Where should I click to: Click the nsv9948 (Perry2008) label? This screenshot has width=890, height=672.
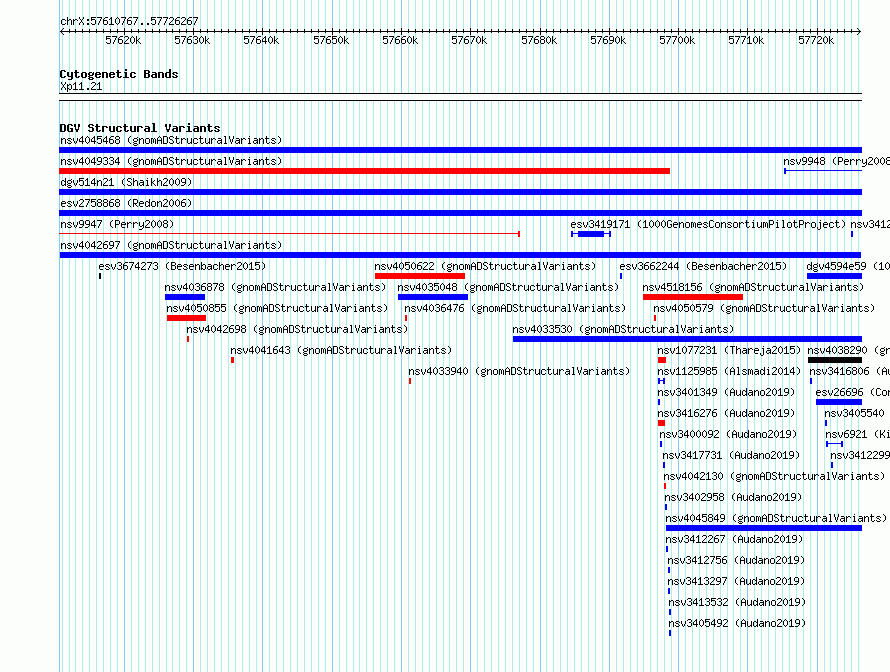837,161
